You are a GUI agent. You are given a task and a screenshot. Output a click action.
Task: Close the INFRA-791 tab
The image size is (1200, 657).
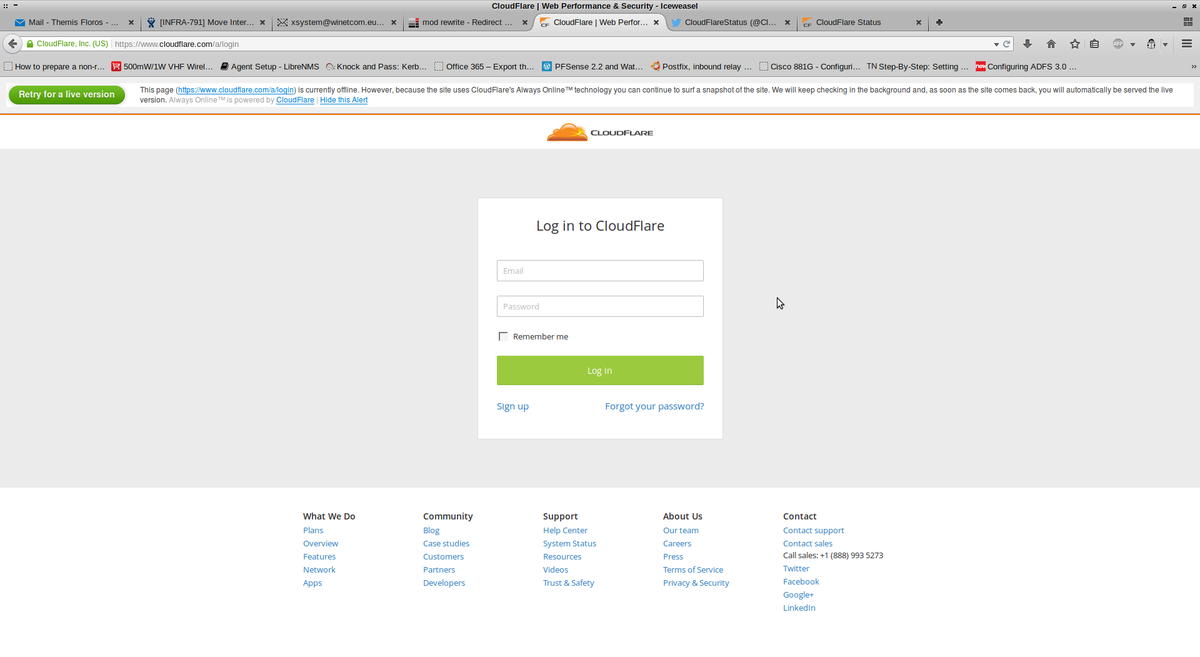click(262, 22)
